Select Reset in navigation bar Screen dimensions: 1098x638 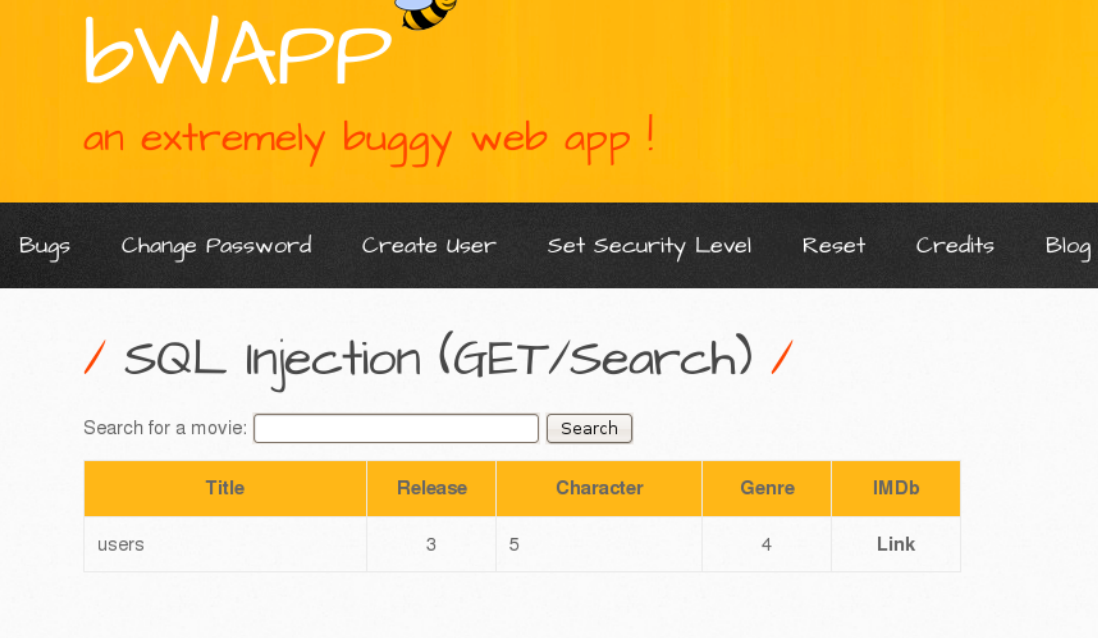coord(833,246)
